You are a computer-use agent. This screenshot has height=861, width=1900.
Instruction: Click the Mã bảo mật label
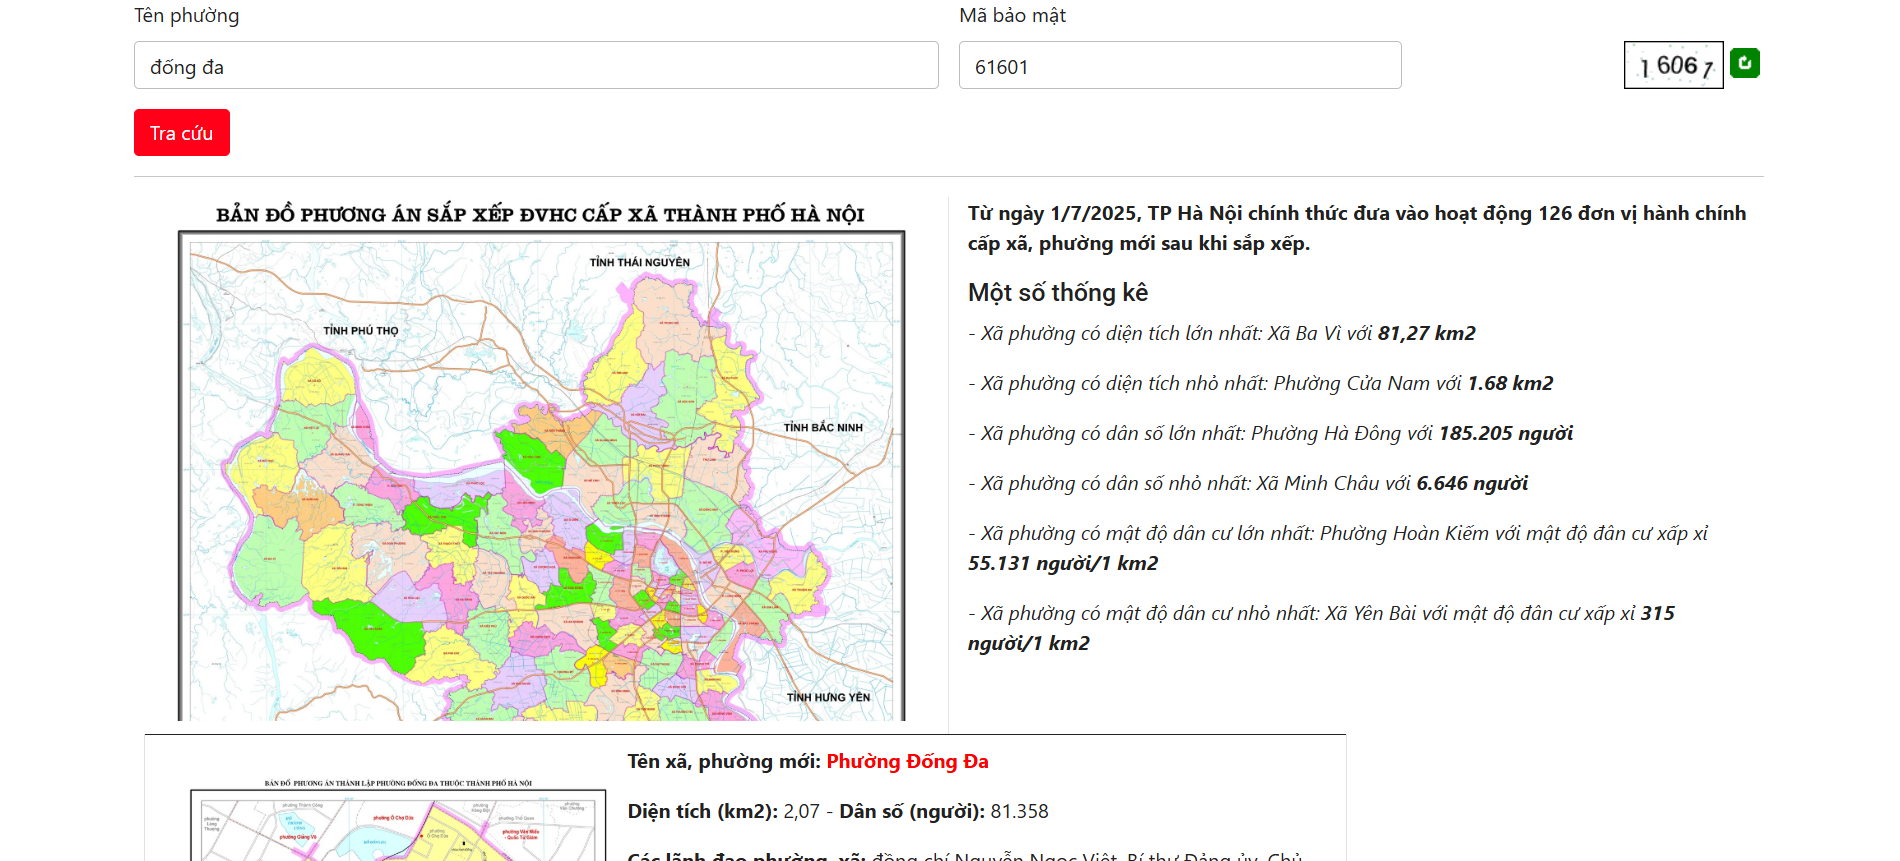click(1012, 16)
